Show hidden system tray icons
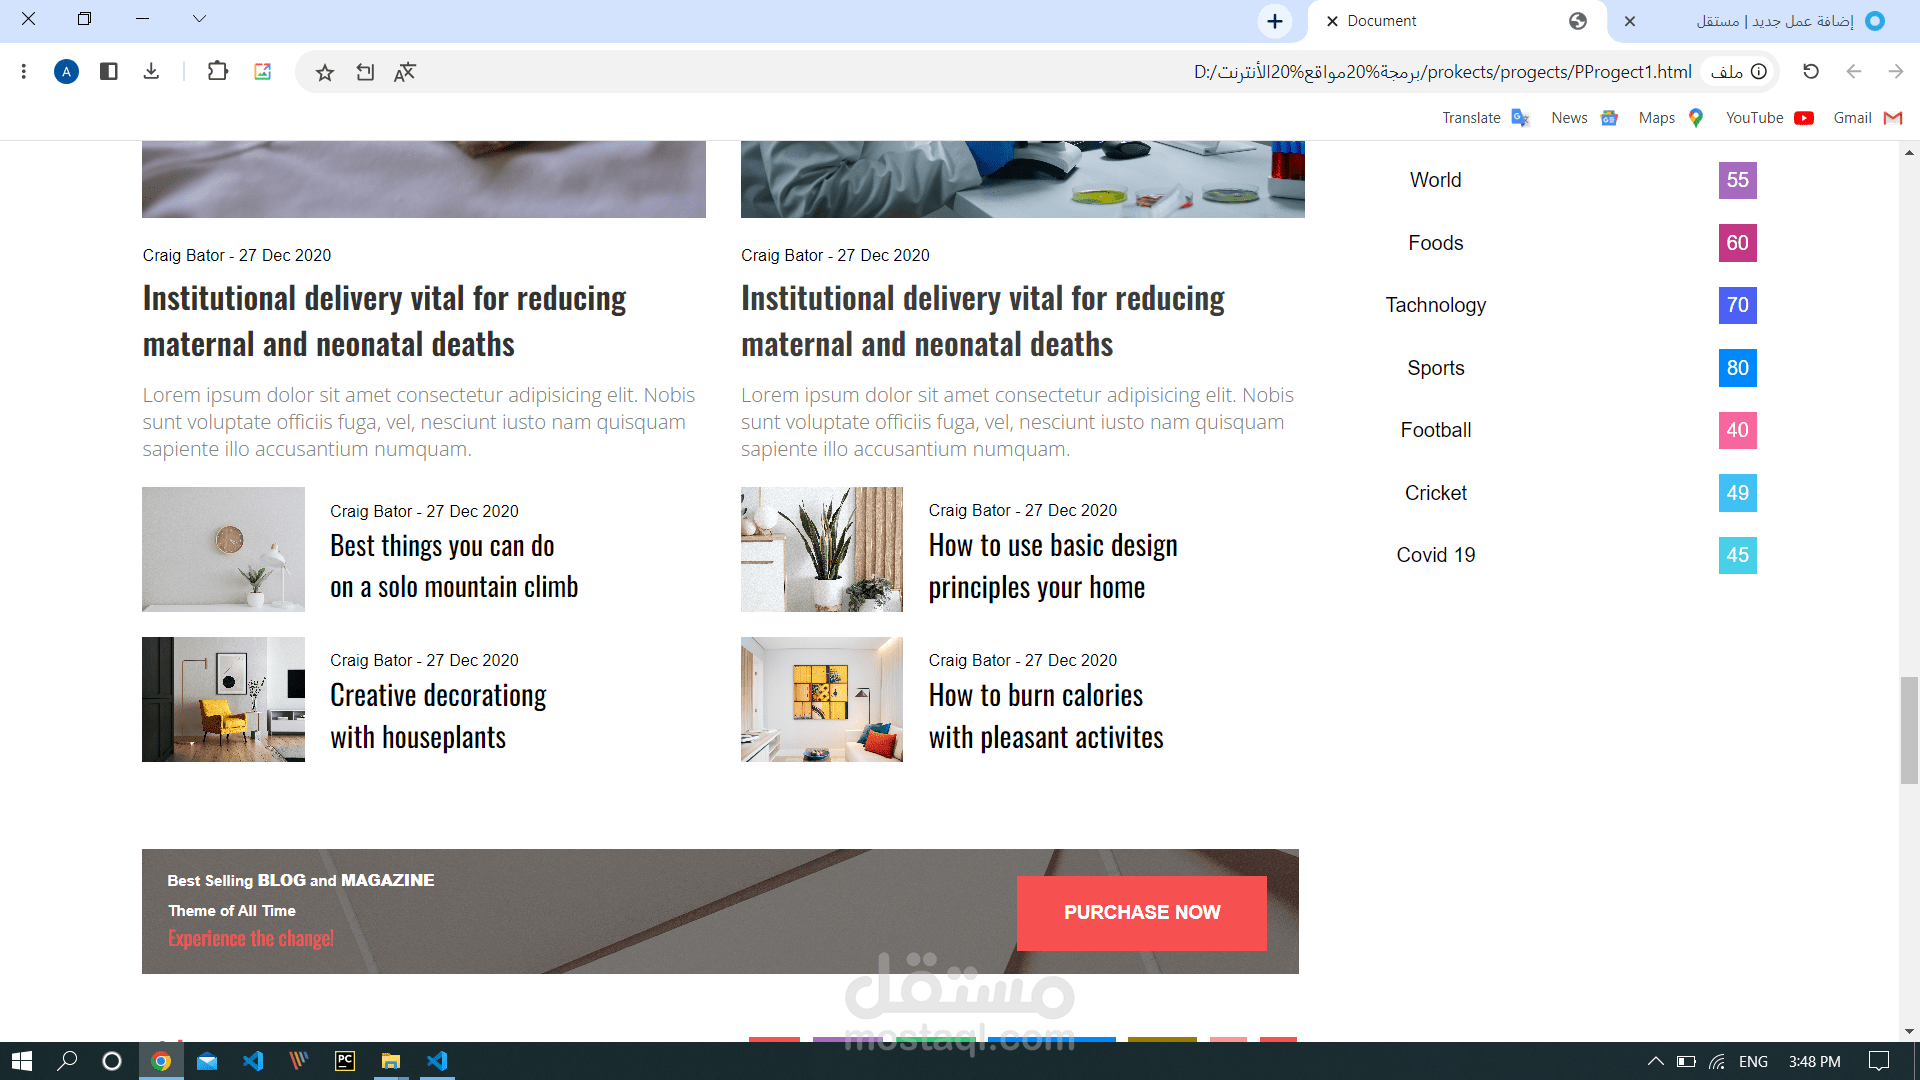The height and width of the screenshot is (1080, 1920). pos(1655,1061)
